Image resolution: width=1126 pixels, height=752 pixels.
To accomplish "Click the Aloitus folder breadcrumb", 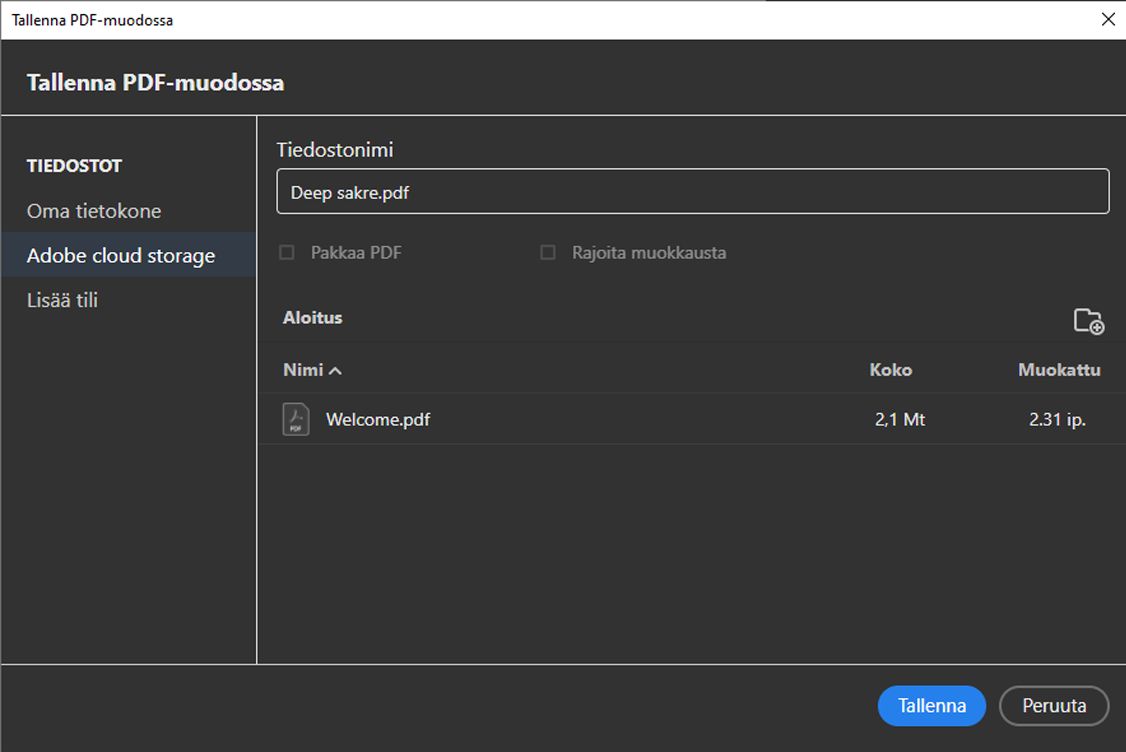I will pyautogui.click(x=312, y=318).
